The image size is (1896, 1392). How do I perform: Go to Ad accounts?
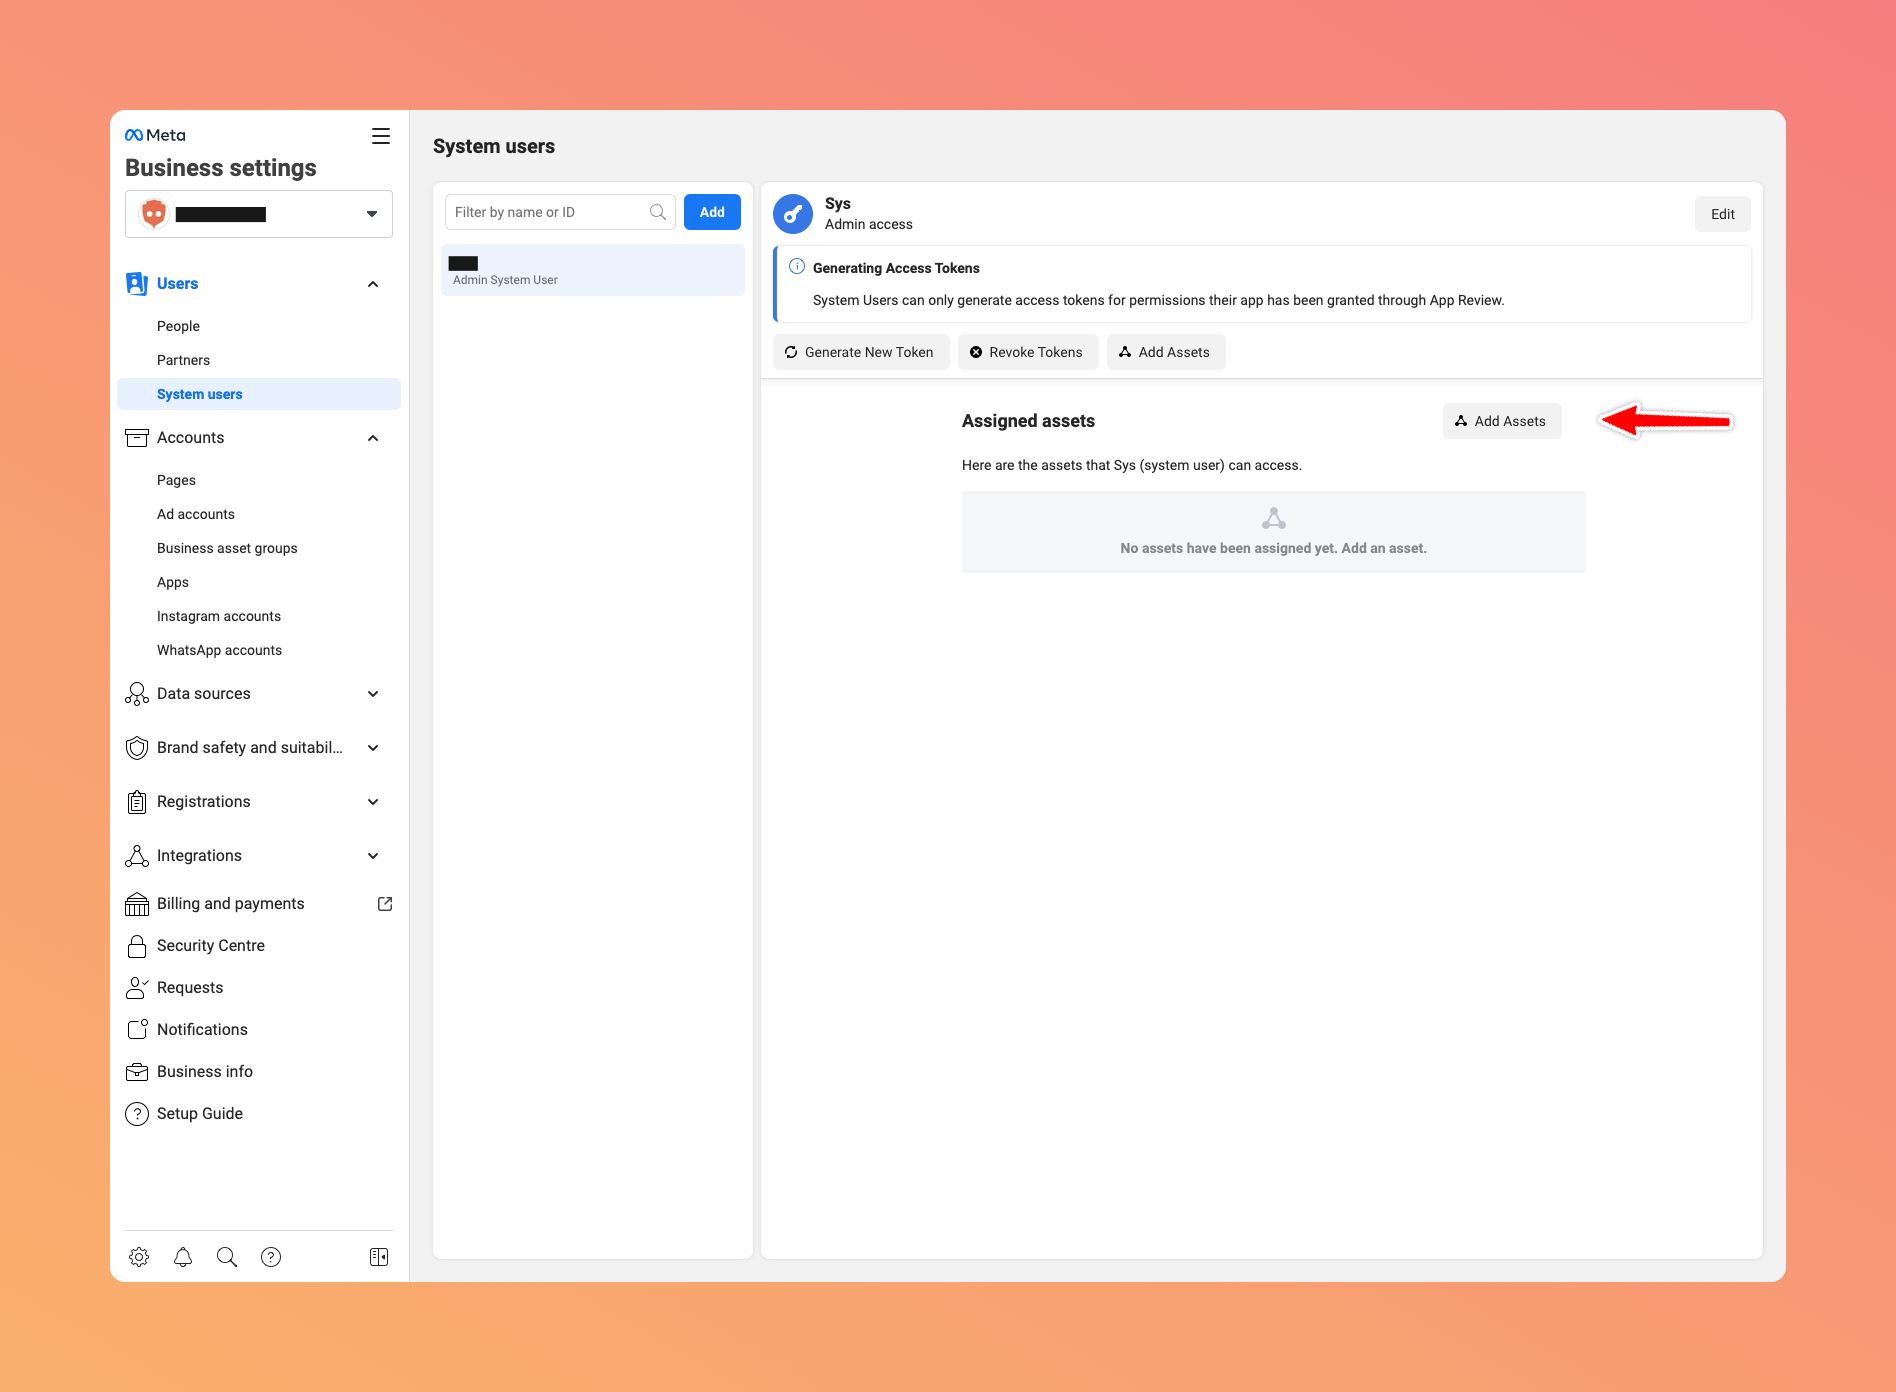point(196,514)
